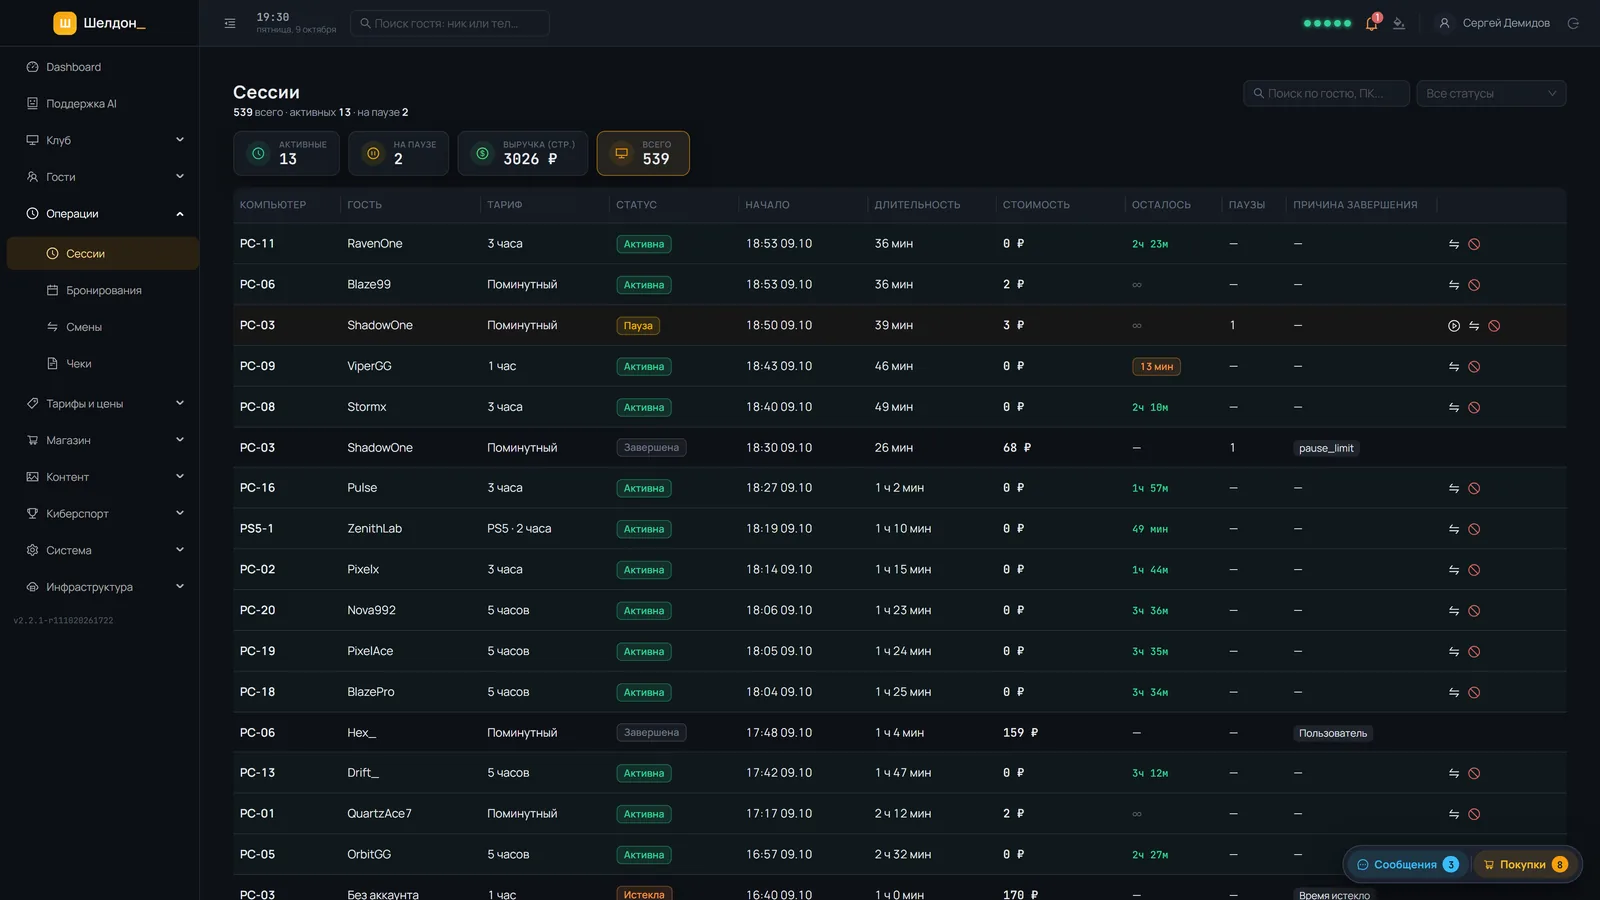The height and width of the screenshot is (900, 1600).
Task: Open the notifications bell
Action: (x=1371, y=23)
